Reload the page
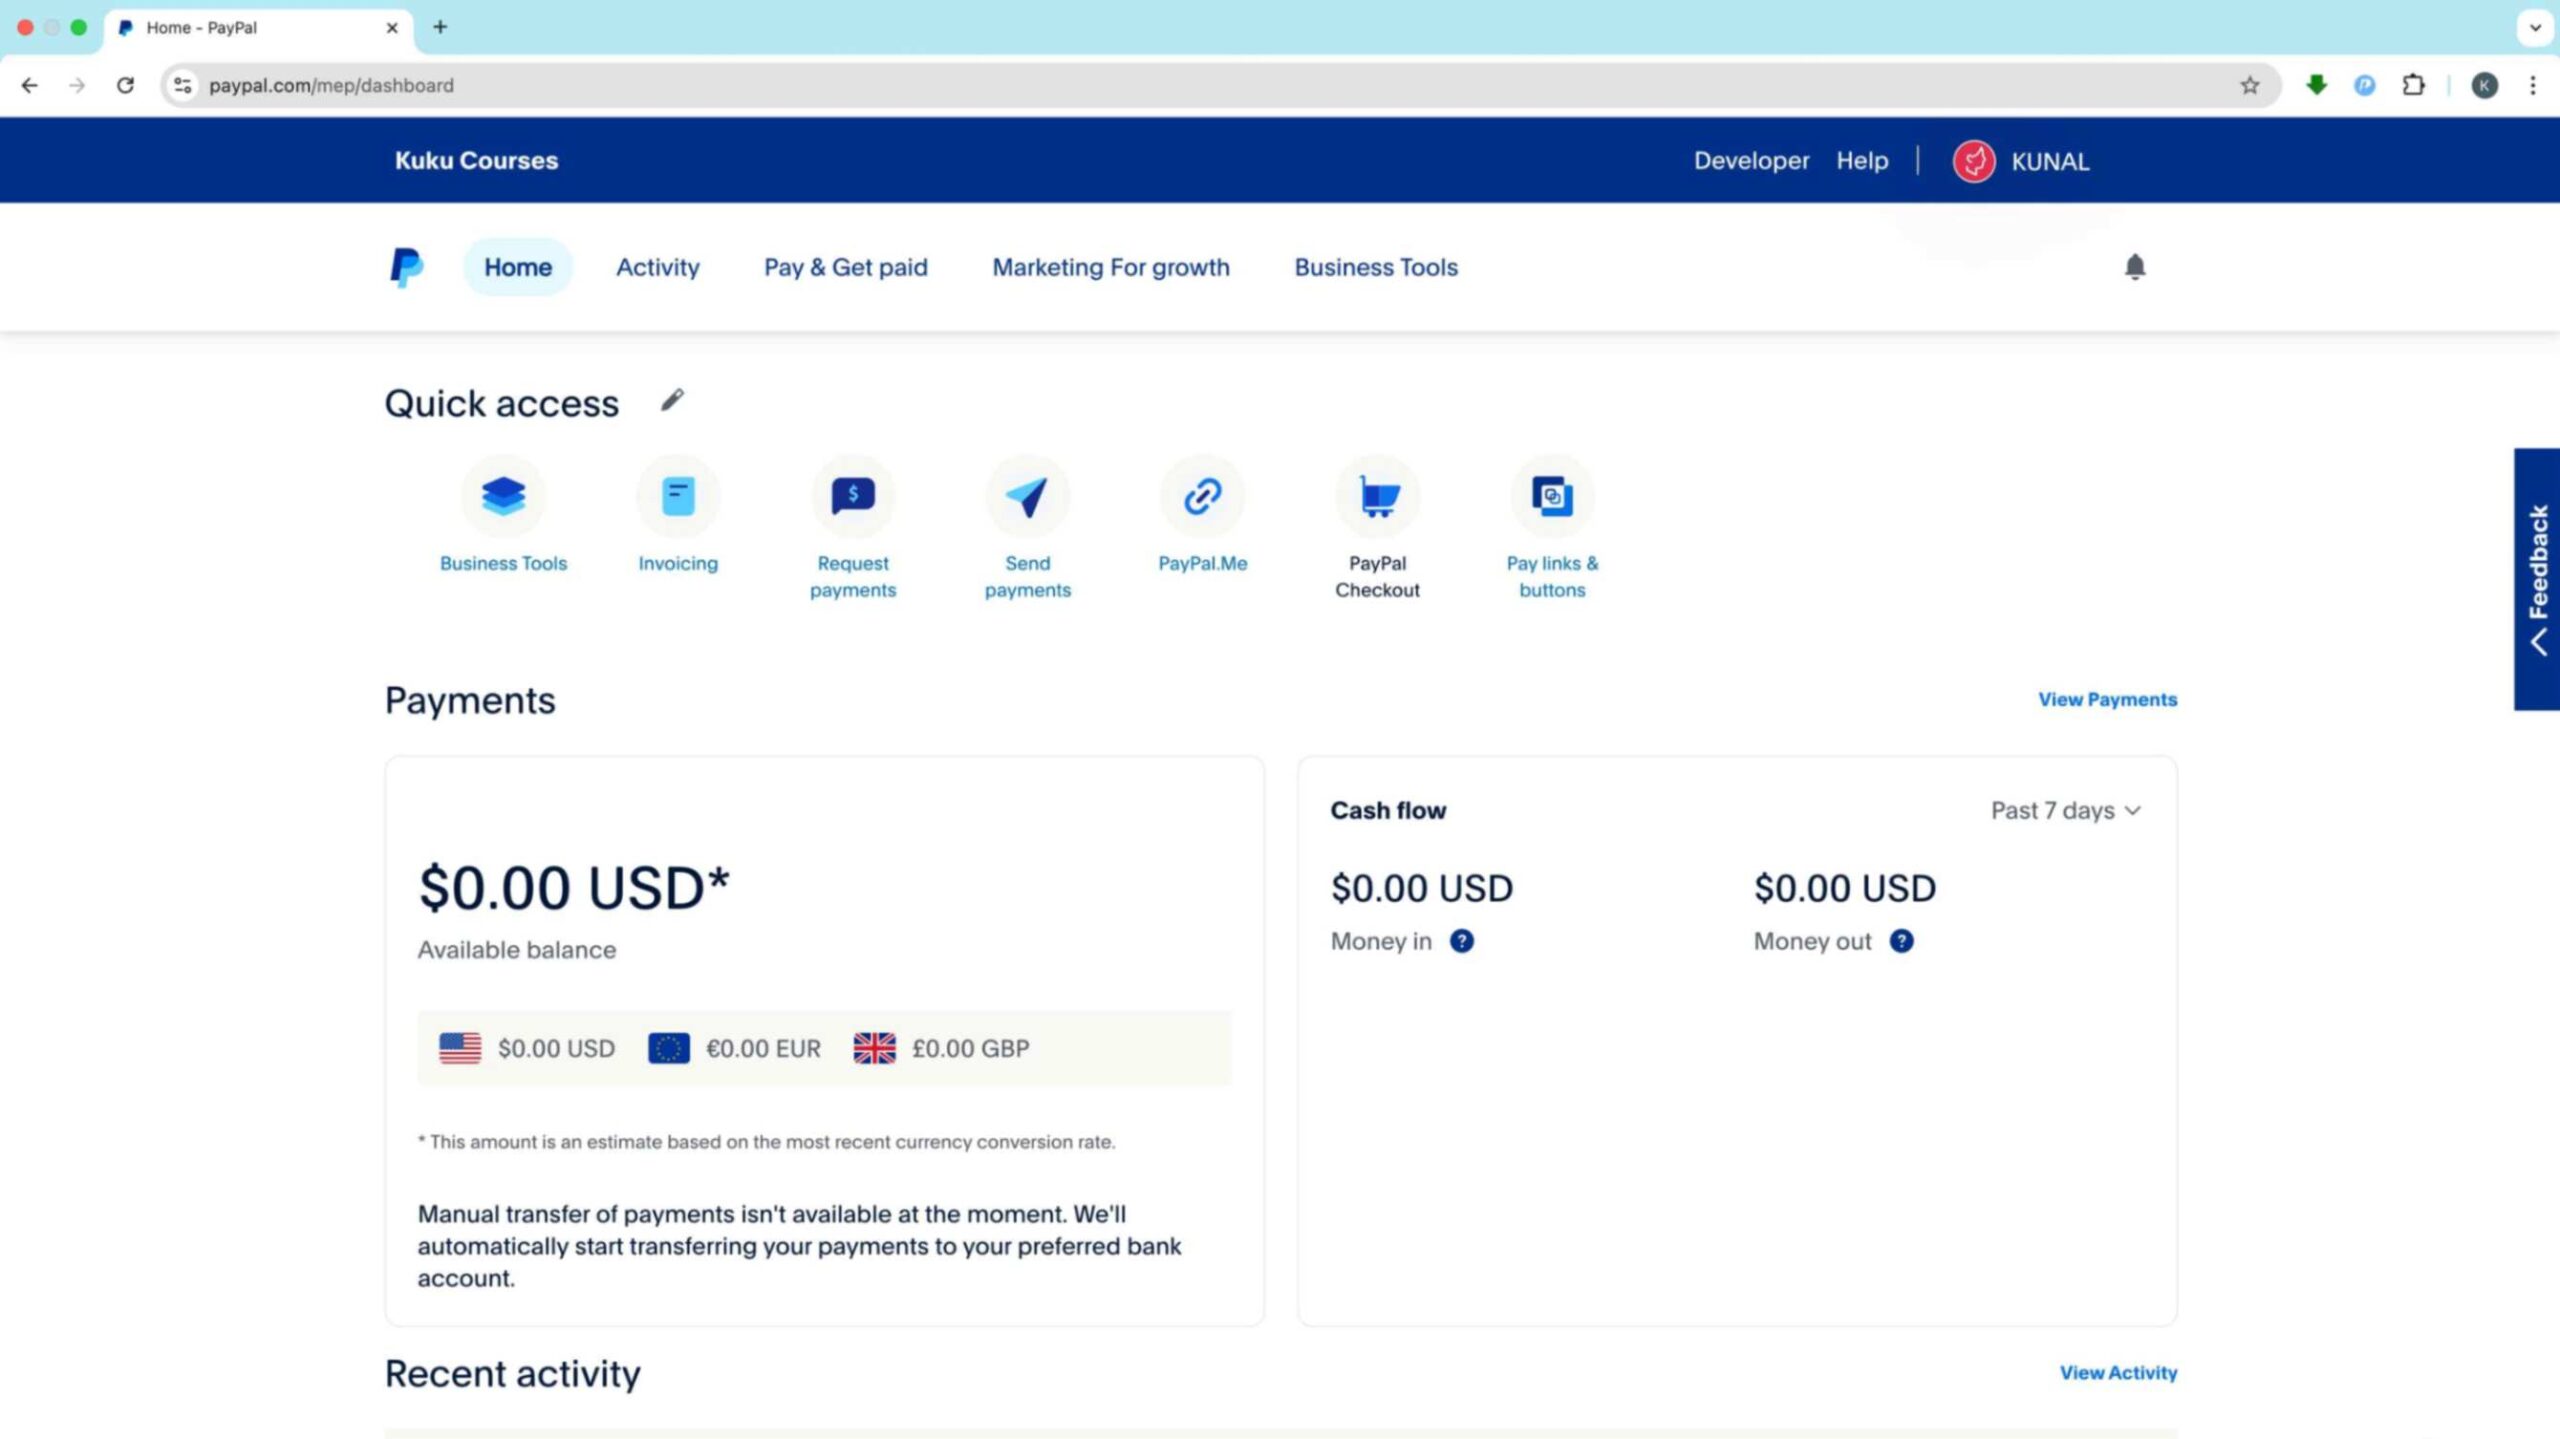2560x1439 pixels. click(125, 85)
